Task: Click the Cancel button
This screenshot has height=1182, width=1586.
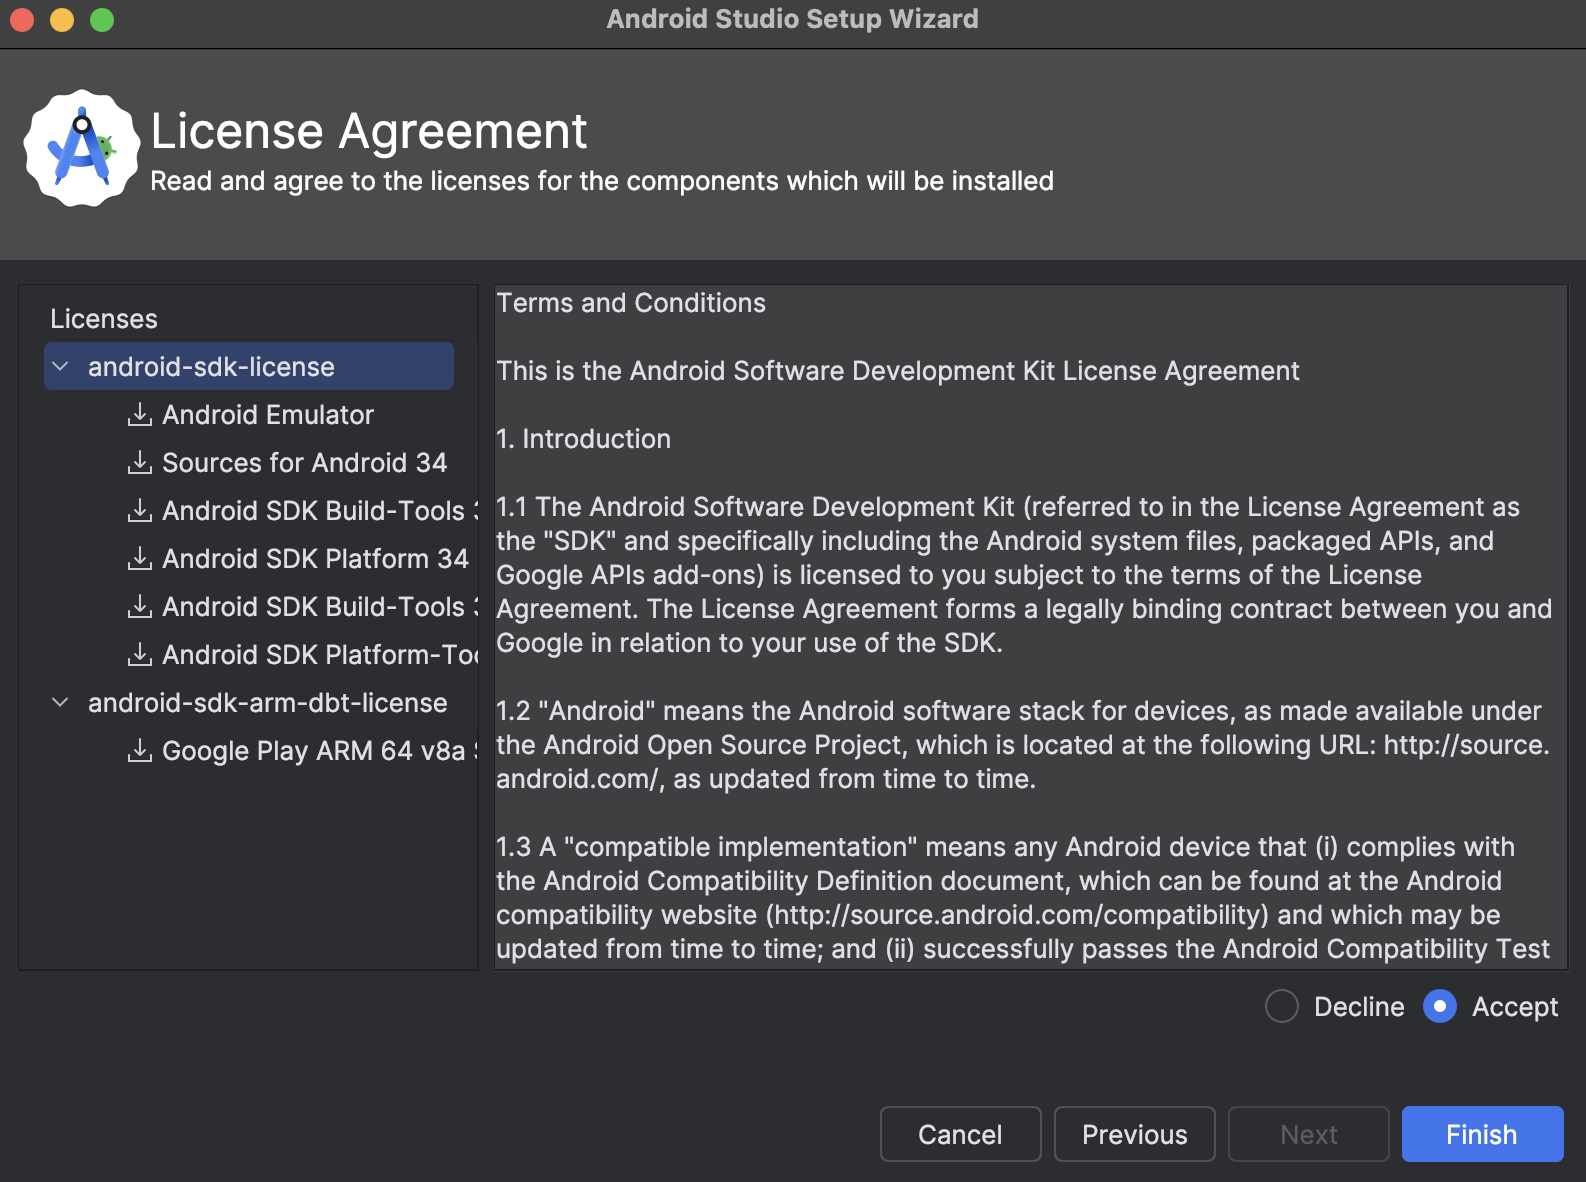Action: (x=960, y=1134)
